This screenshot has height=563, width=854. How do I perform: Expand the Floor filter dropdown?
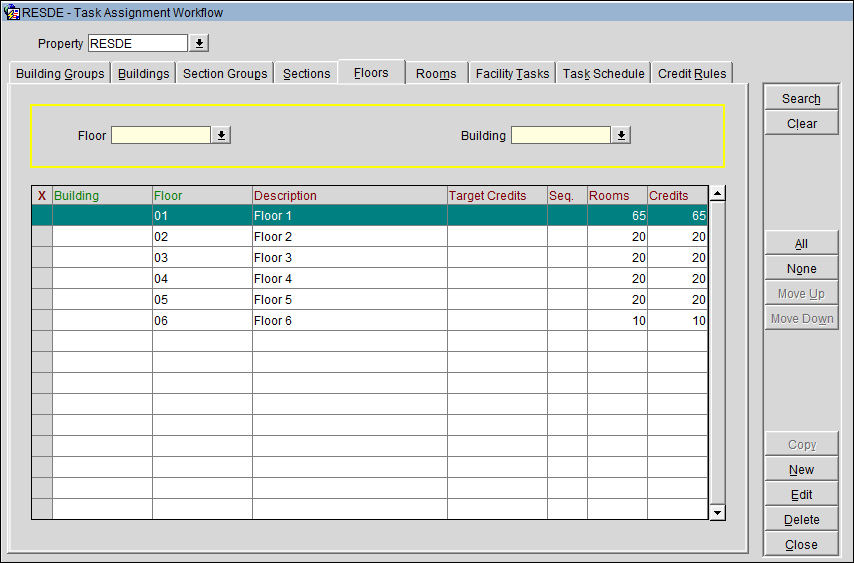pyautogui.click(x=222, y=135)
